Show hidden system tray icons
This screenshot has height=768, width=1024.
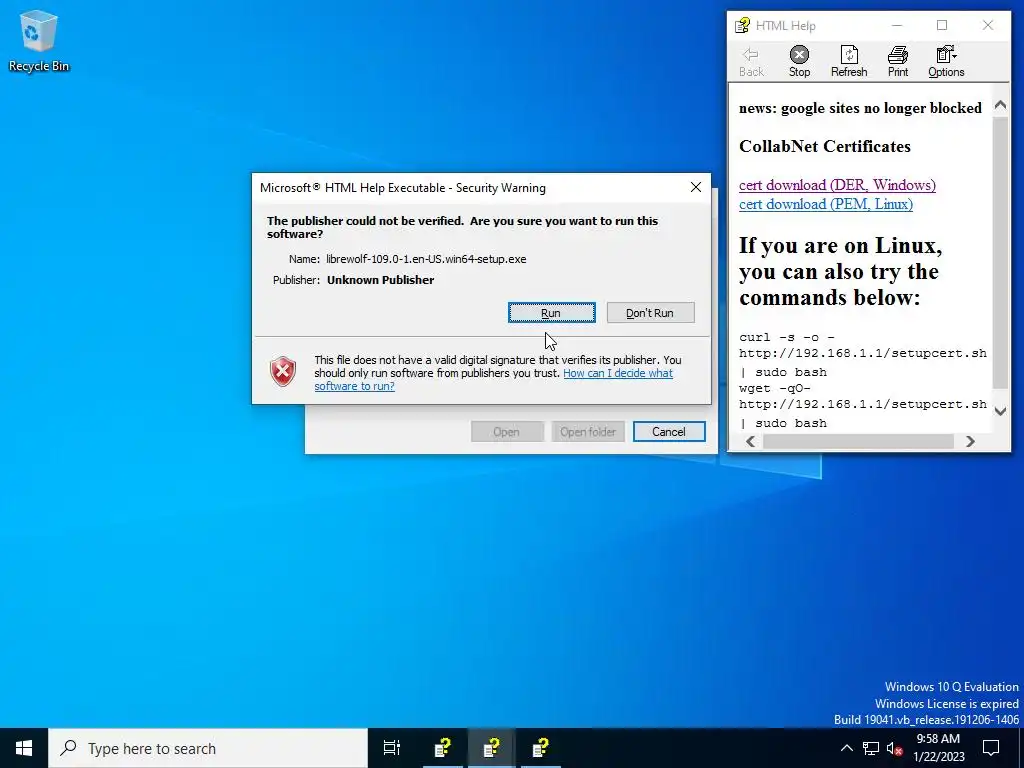846,748
